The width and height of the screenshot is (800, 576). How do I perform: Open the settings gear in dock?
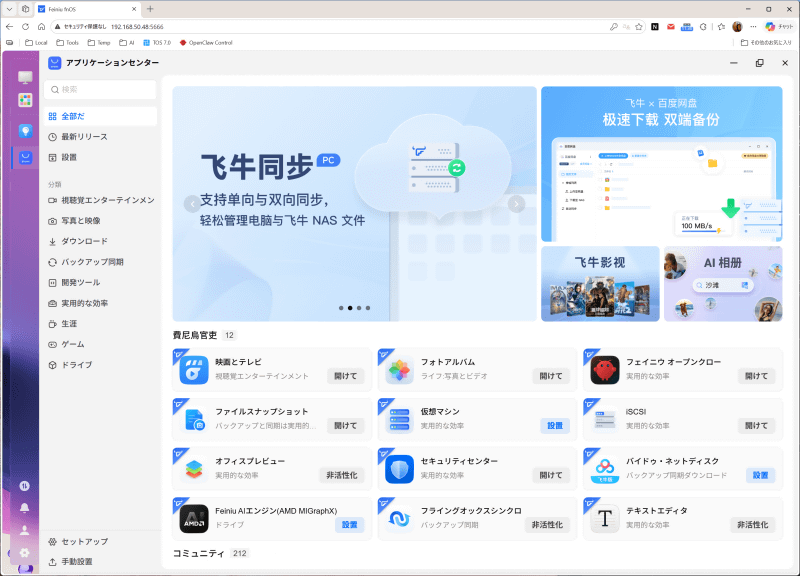coord(24,553)
